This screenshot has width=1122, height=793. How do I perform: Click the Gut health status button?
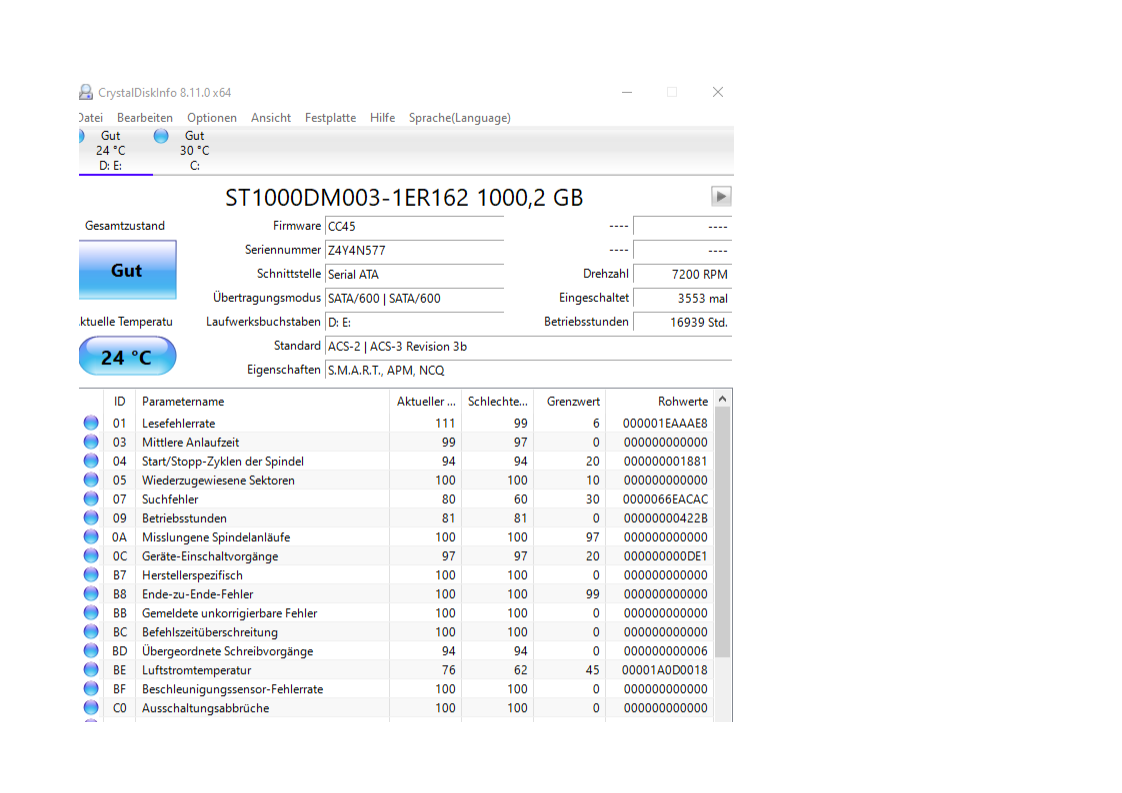coord(127,270)
